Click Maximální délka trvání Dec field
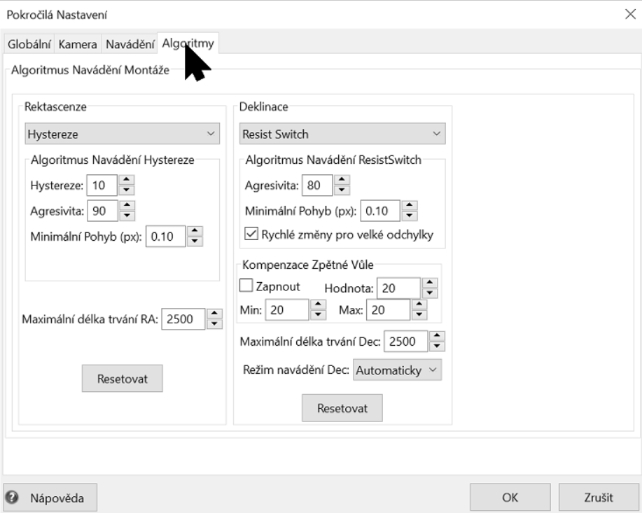642x513 pixels. click(x=406, y=341)
